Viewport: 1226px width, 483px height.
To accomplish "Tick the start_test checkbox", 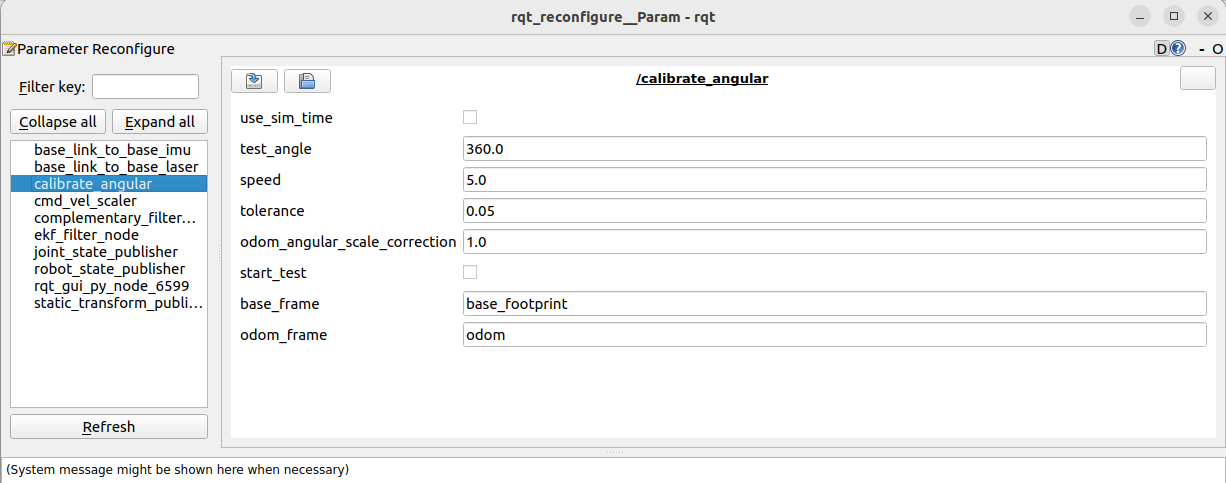I will coord(470,272).
